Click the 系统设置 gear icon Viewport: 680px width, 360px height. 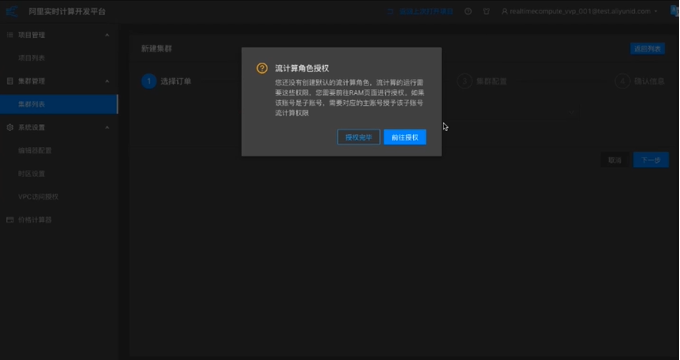tap(10, 128)
